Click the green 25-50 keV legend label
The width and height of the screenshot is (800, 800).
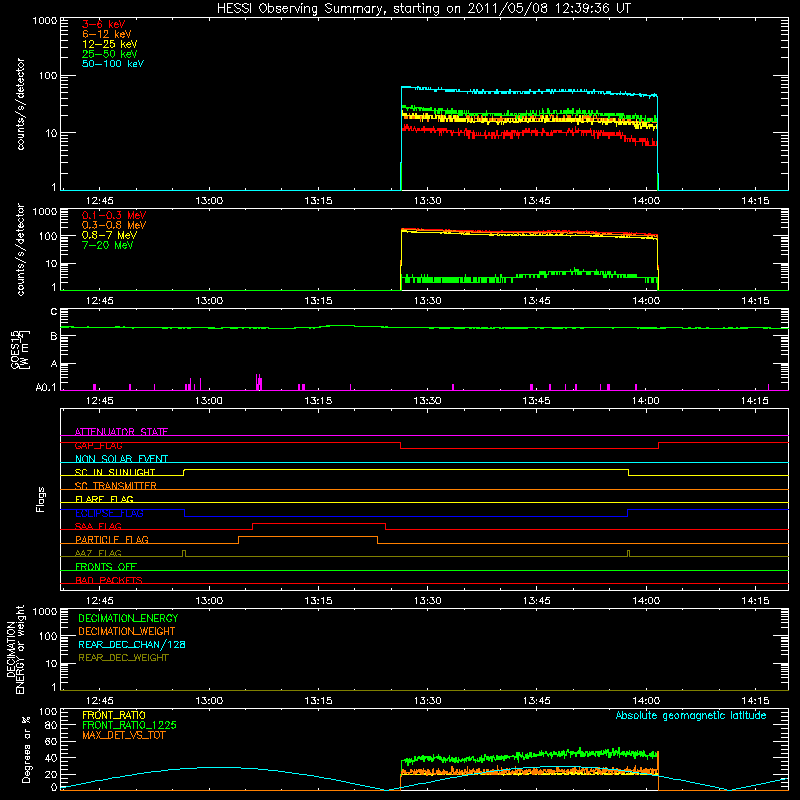pyautogui.click(x=110, y=54)
